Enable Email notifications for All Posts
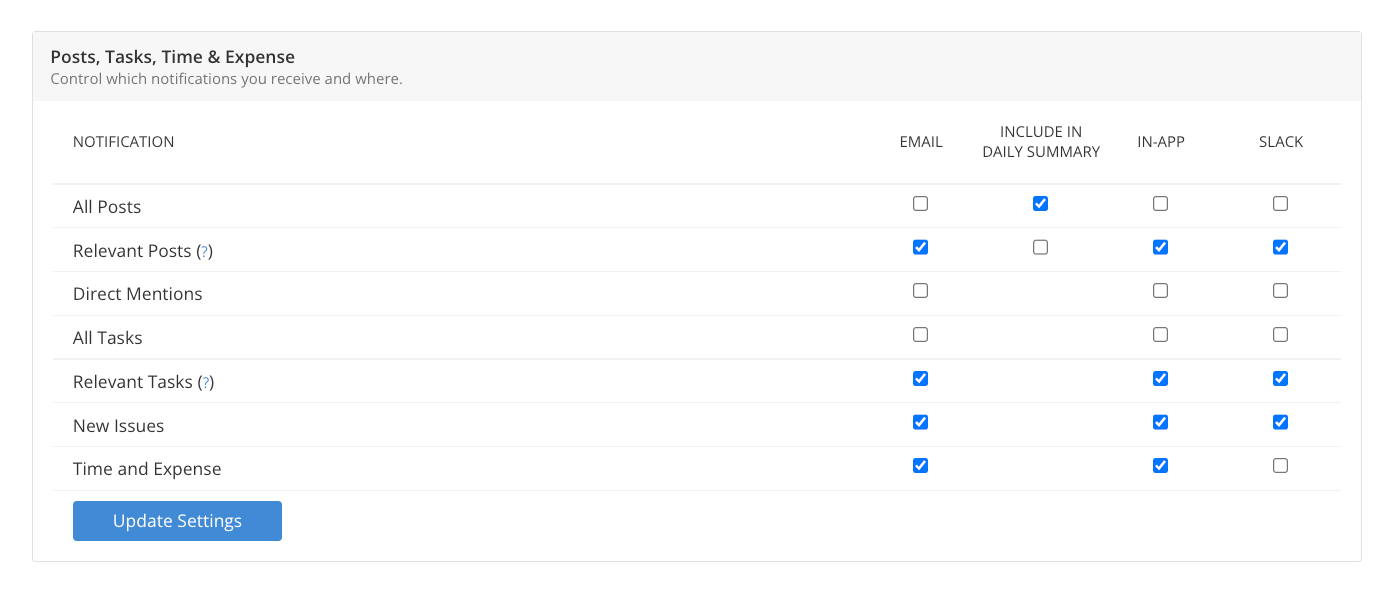 pyautogui.click(x=920, y=204)
